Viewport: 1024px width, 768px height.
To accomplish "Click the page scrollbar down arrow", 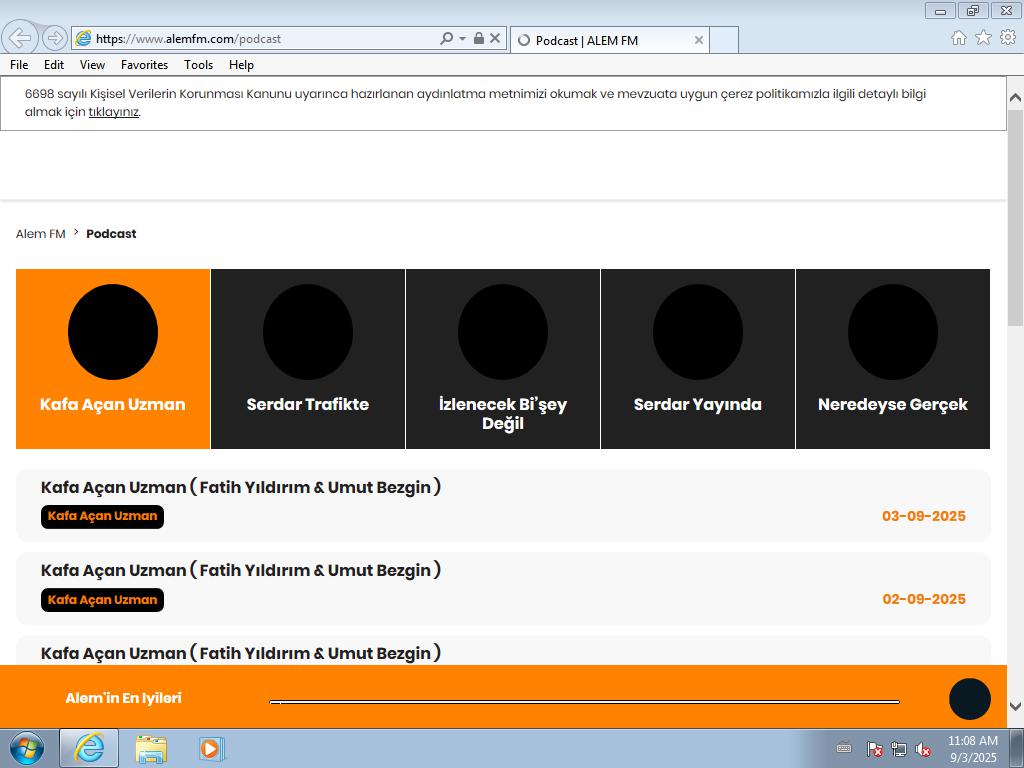I will coord(1016,706).
